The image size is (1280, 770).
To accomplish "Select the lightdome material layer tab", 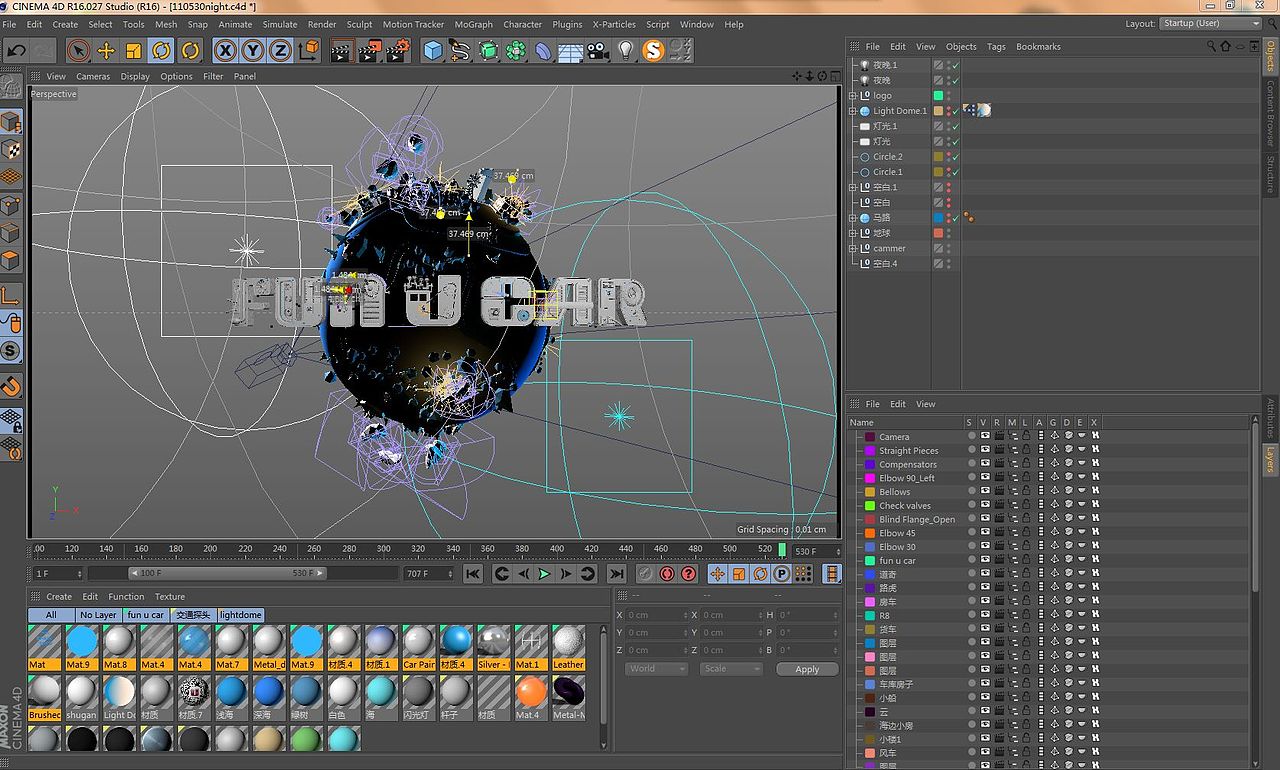I will [241, 615].
